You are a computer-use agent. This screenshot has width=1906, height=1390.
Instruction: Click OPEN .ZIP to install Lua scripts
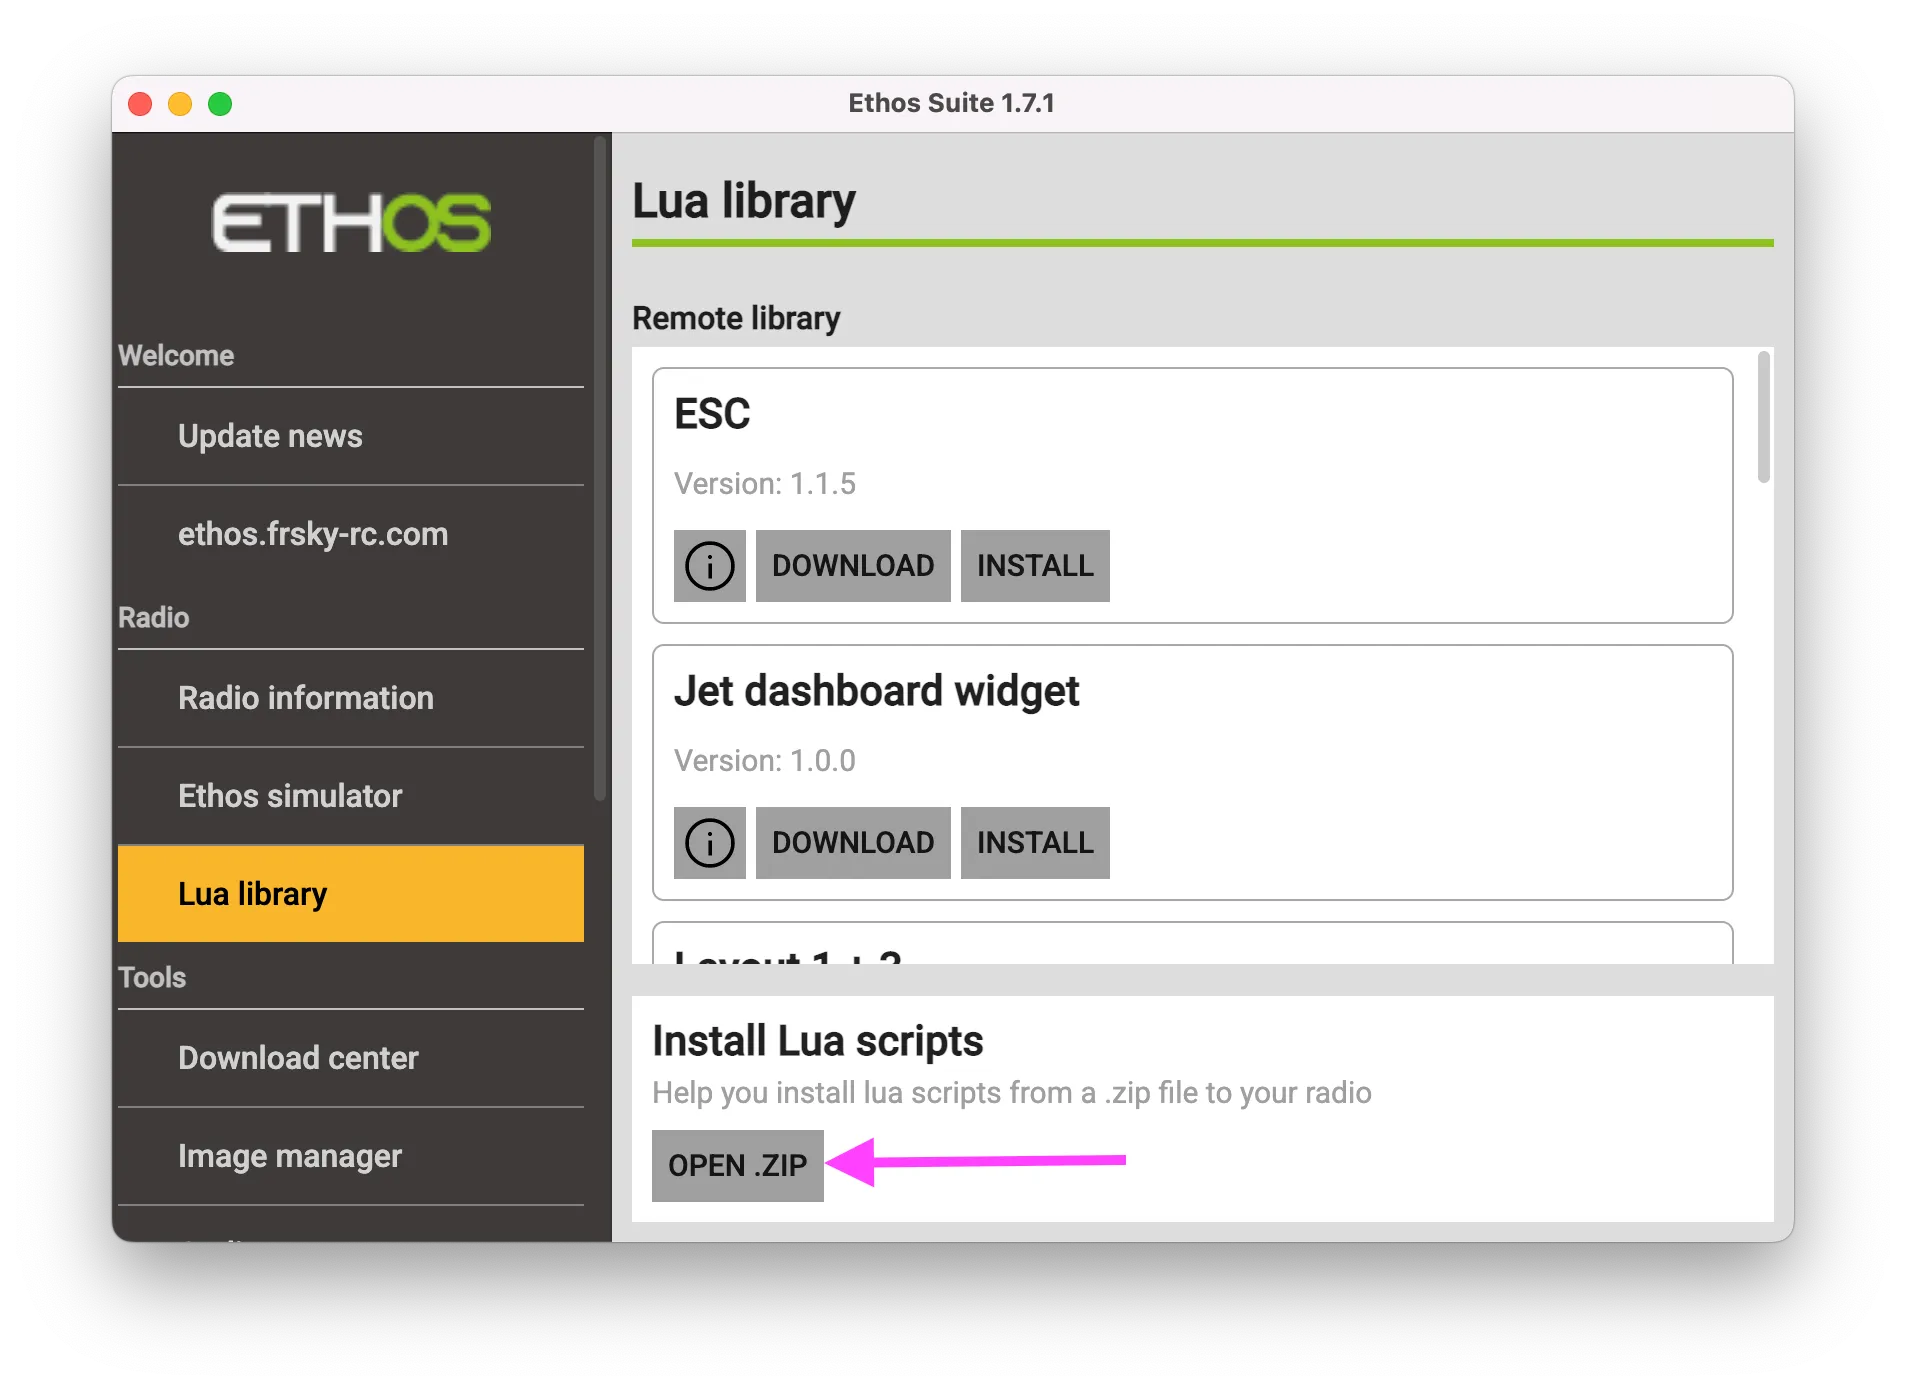(738, 1164)
